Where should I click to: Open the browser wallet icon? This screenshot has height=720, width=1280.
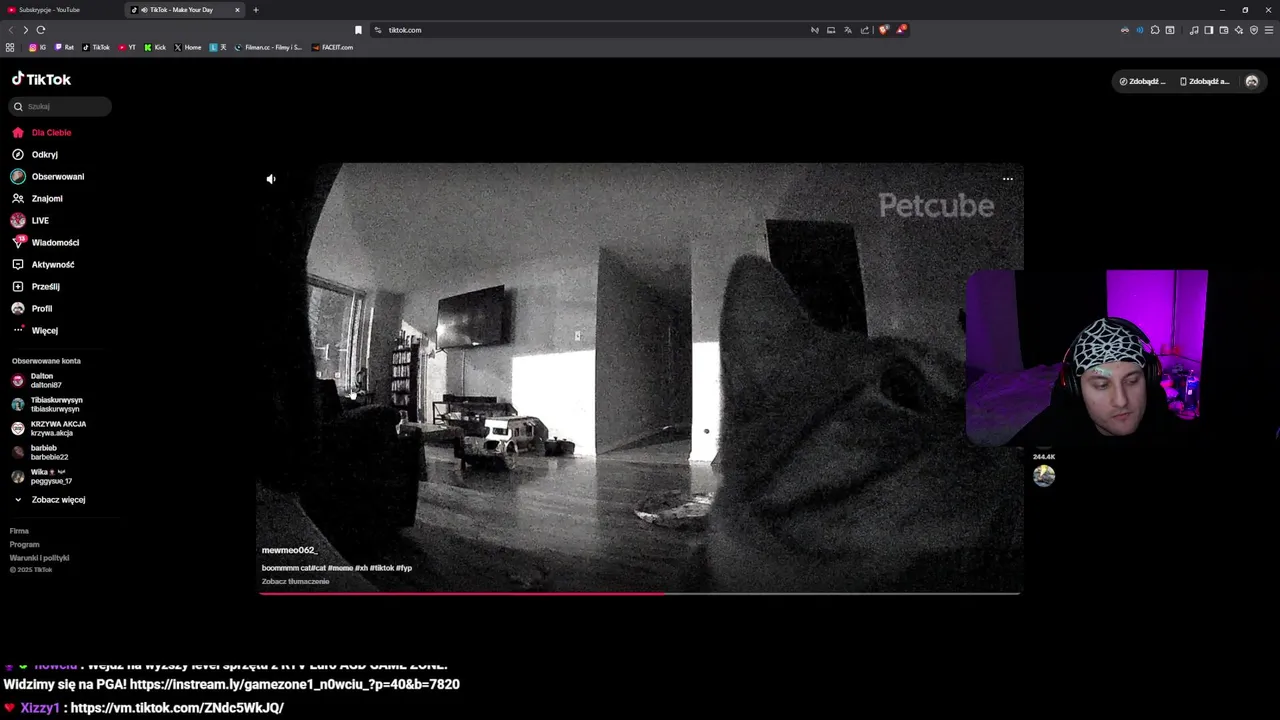point(1224,30)
